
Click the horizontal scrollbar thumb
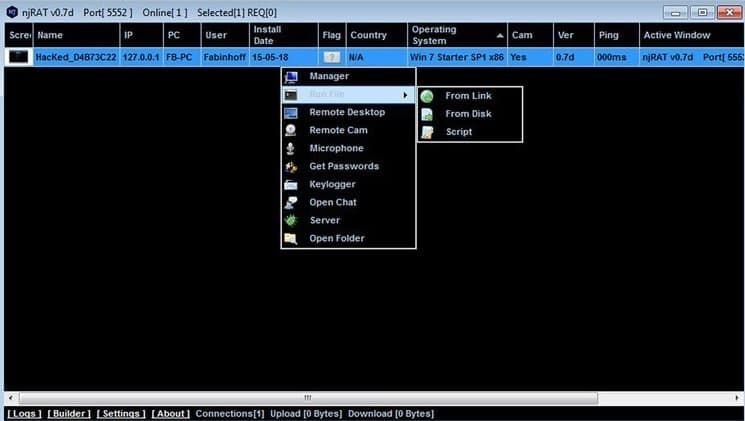pos(308,398)
